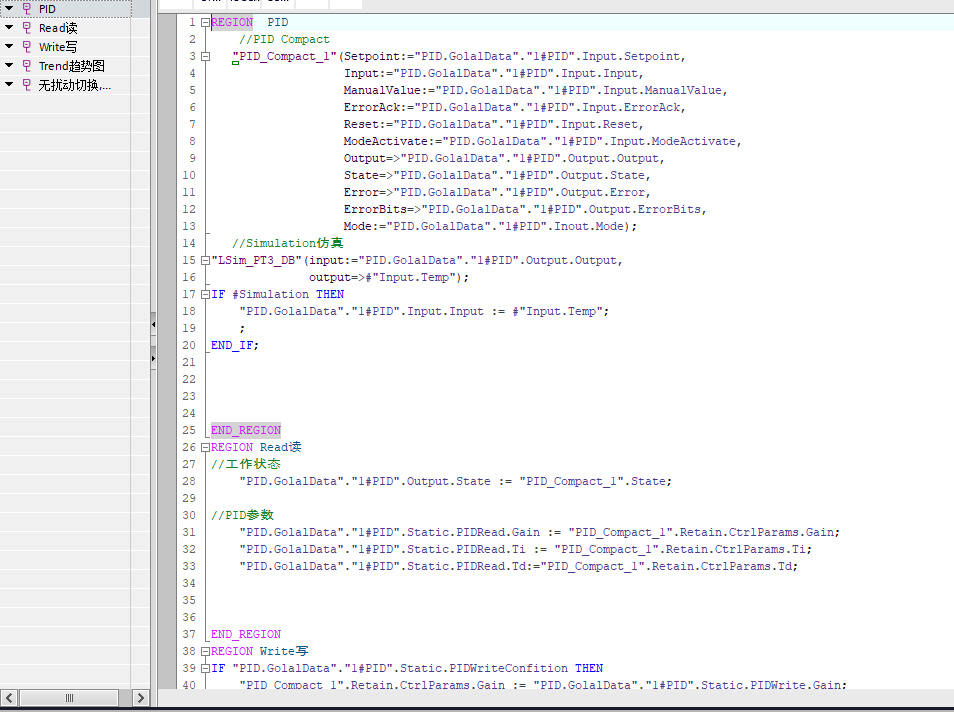Click ManualValue parameter on line 5
Screen dimensions: 954x712
381,91
